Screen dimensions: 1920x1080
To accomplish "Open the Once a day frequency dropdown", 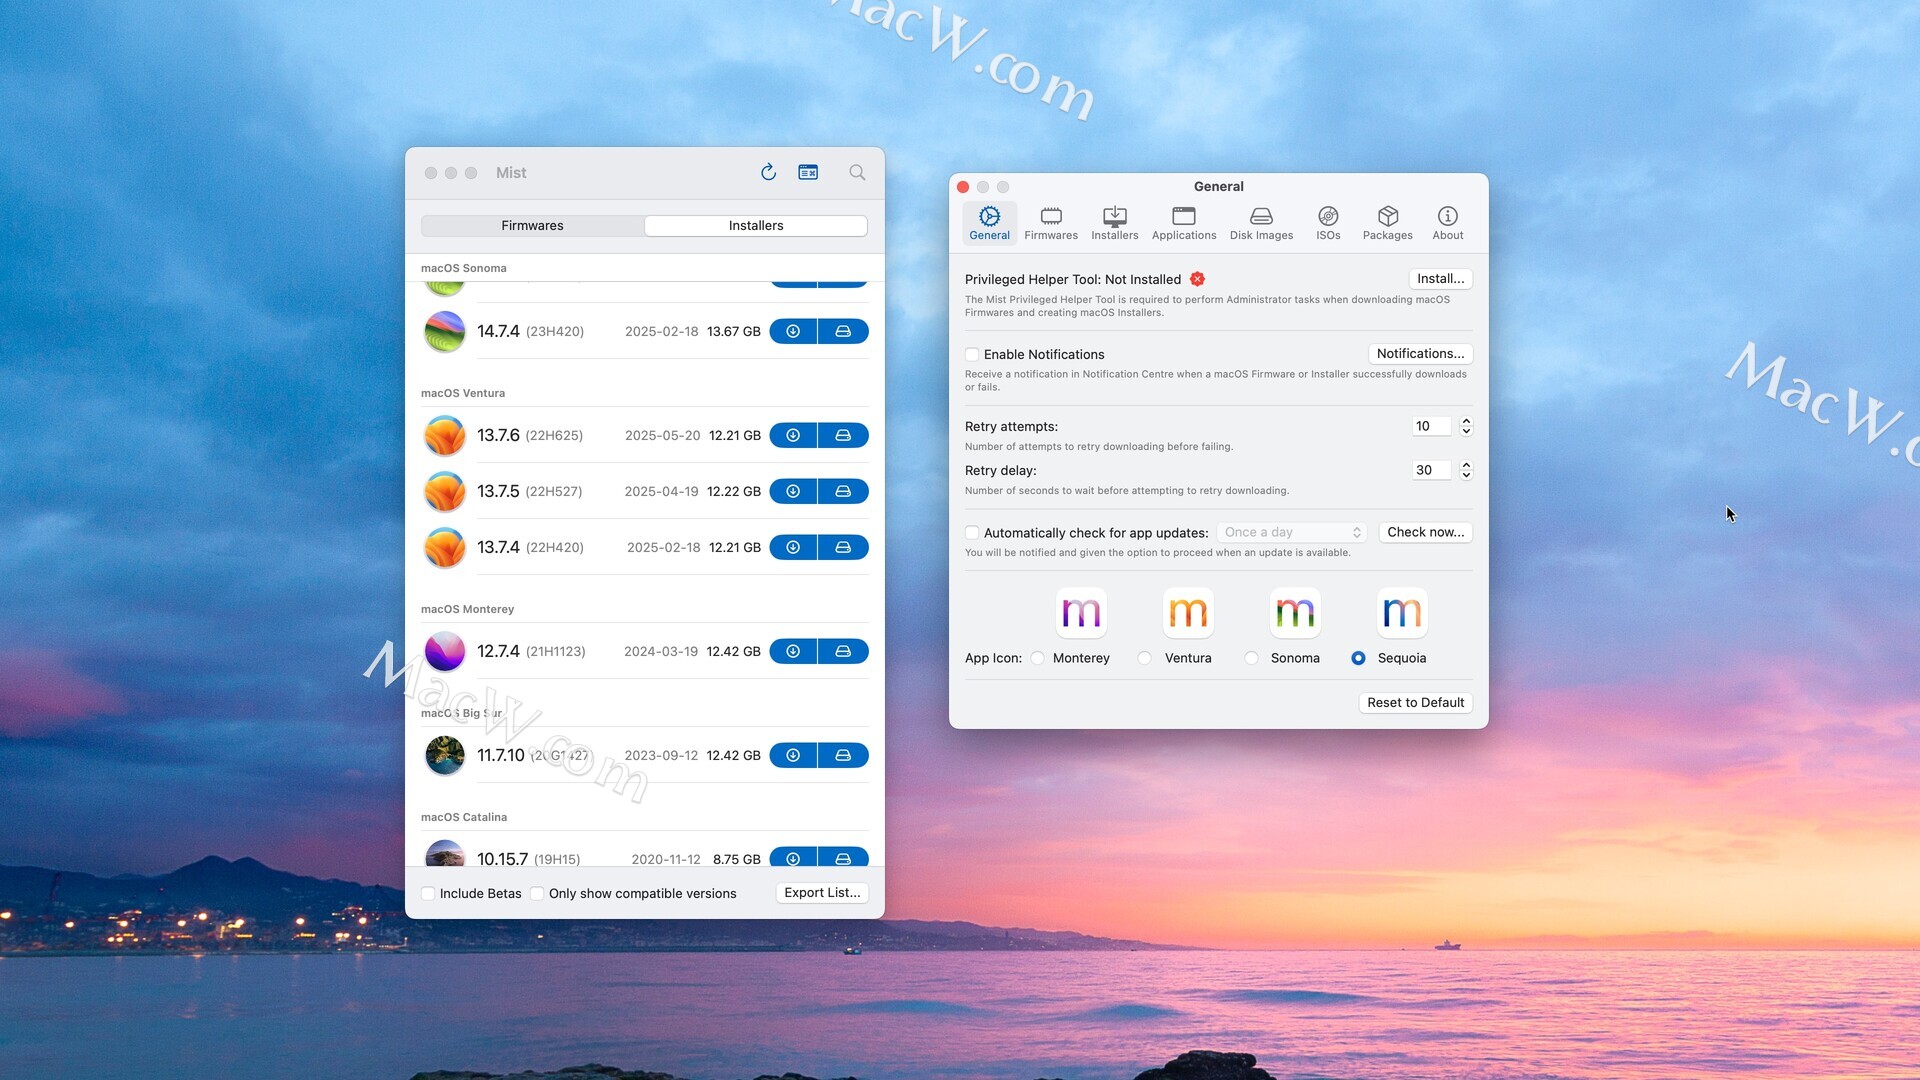I will 1292,532.
